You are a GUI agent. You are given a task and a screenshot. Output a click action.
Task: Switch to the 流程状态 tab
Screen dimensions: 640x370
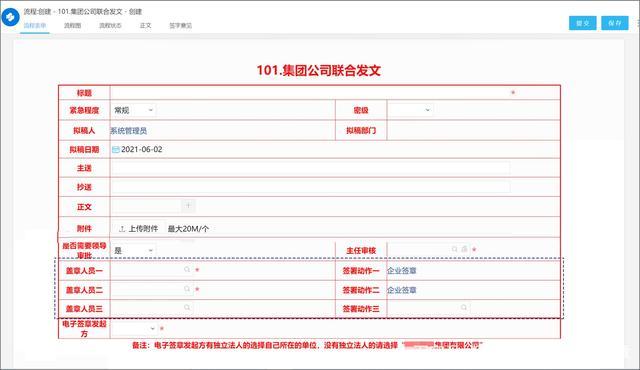coord(110,25)
